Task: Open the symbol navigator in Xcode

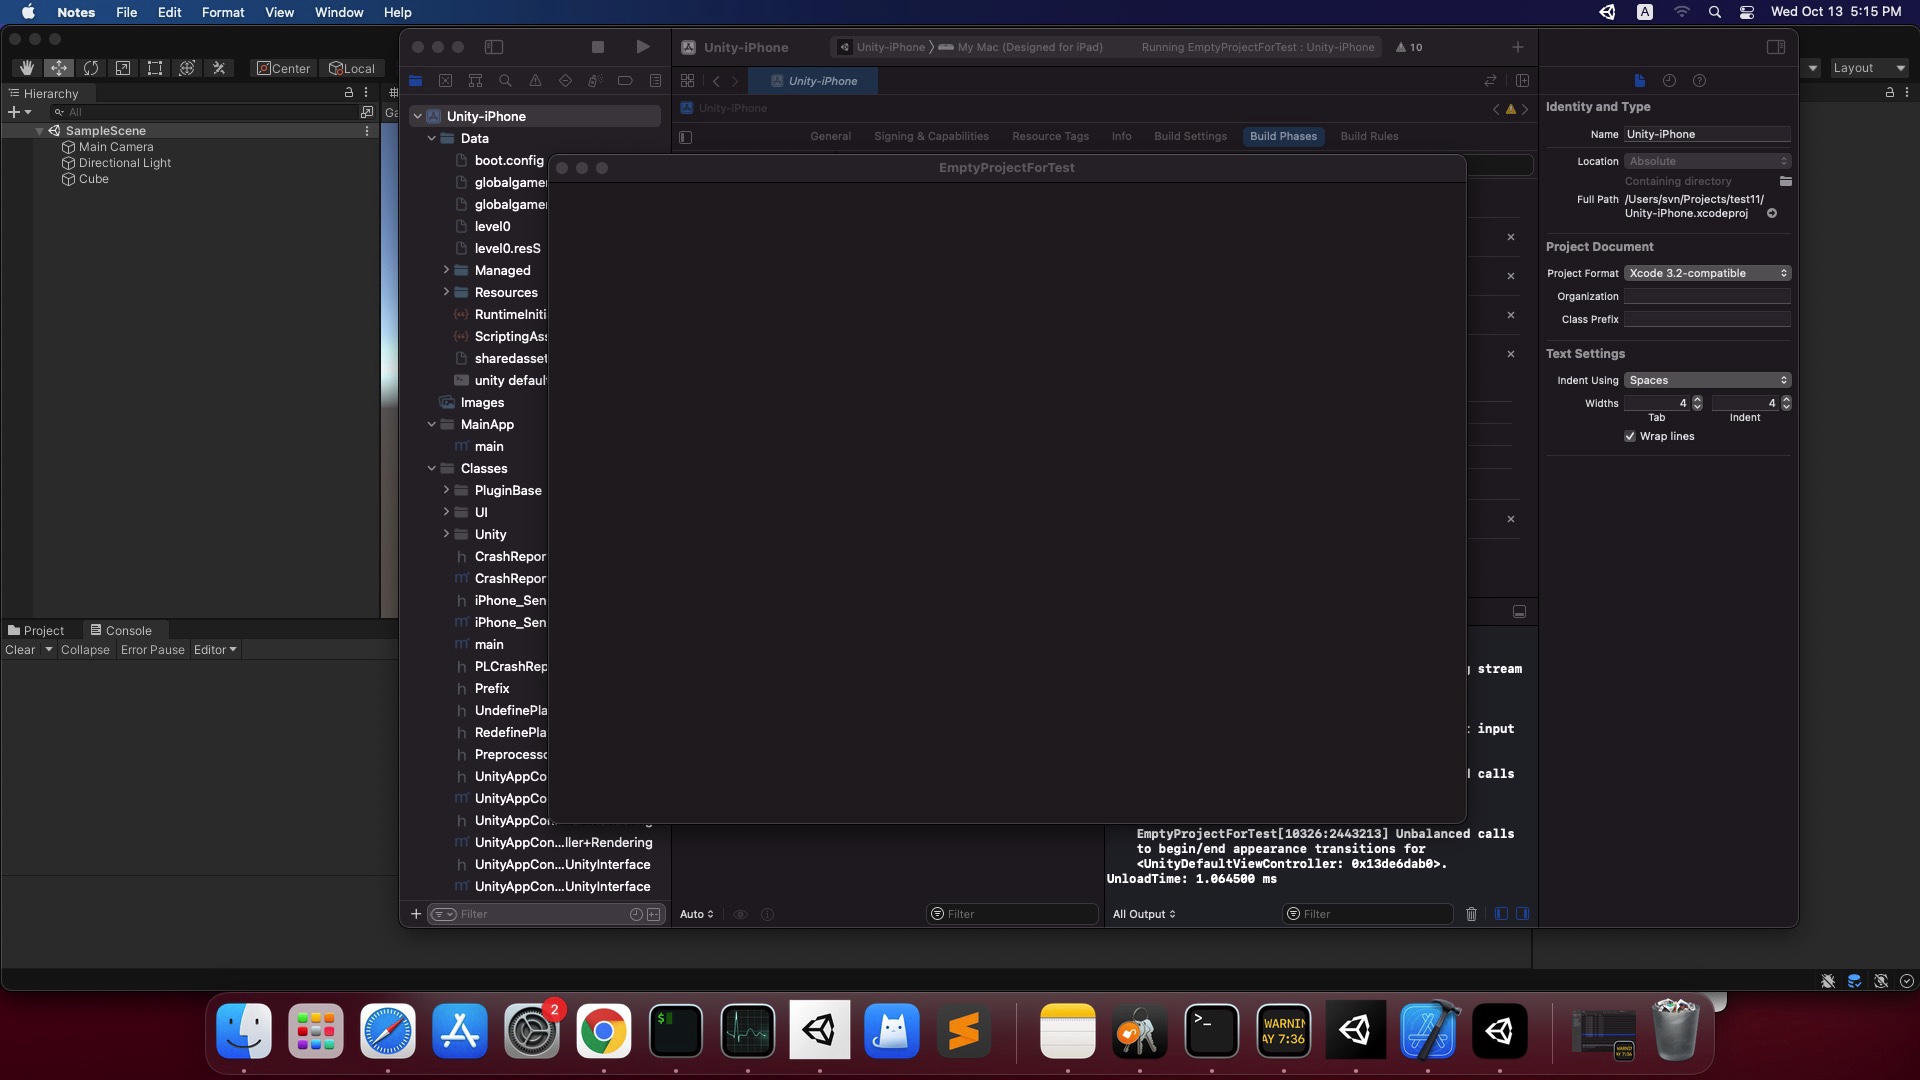Action: tap(476, 81)
